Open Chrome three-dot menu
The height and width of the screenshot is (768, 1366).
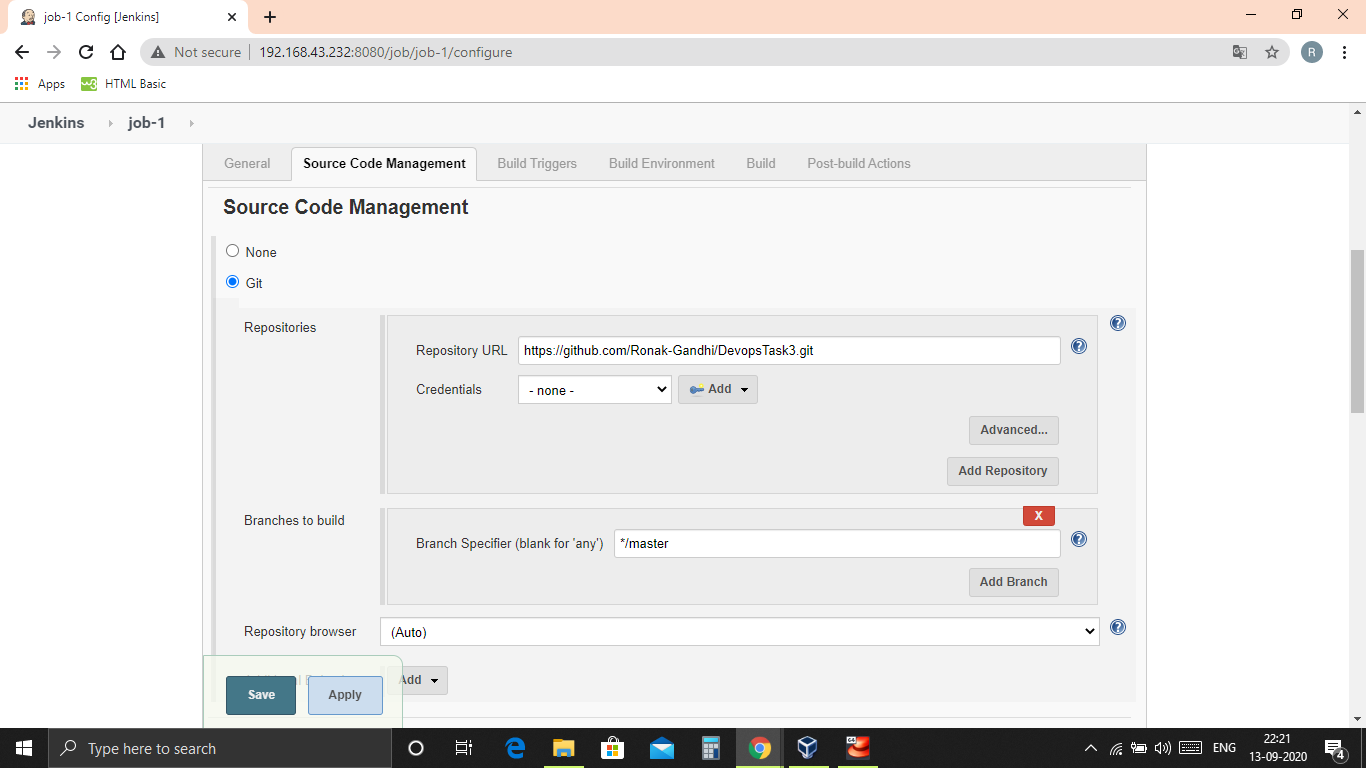click(1344, 52)
